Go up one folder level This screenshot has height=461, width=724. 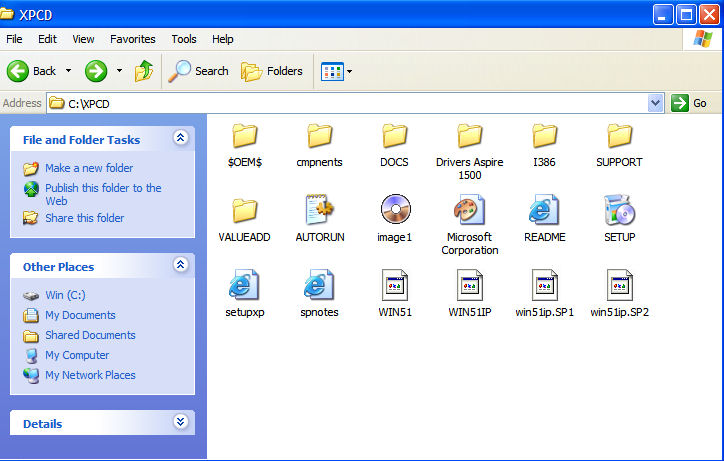[144, 71]
